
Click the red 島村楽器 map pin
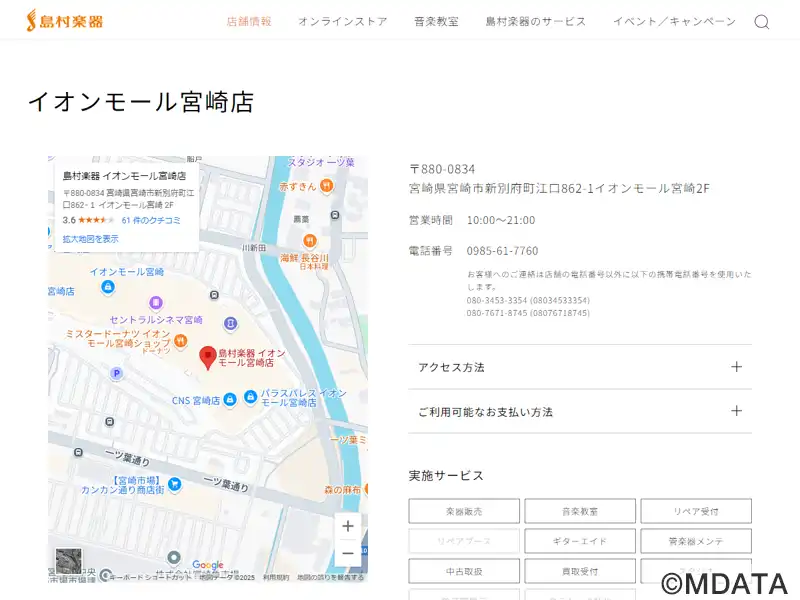[208, 357]
